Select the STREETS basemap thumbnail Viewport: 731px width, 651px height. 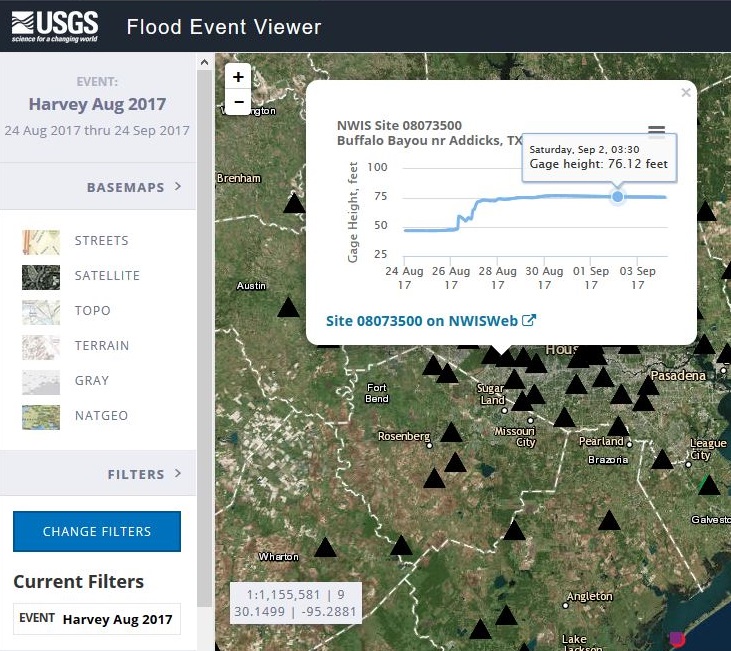tap(41, 242)
